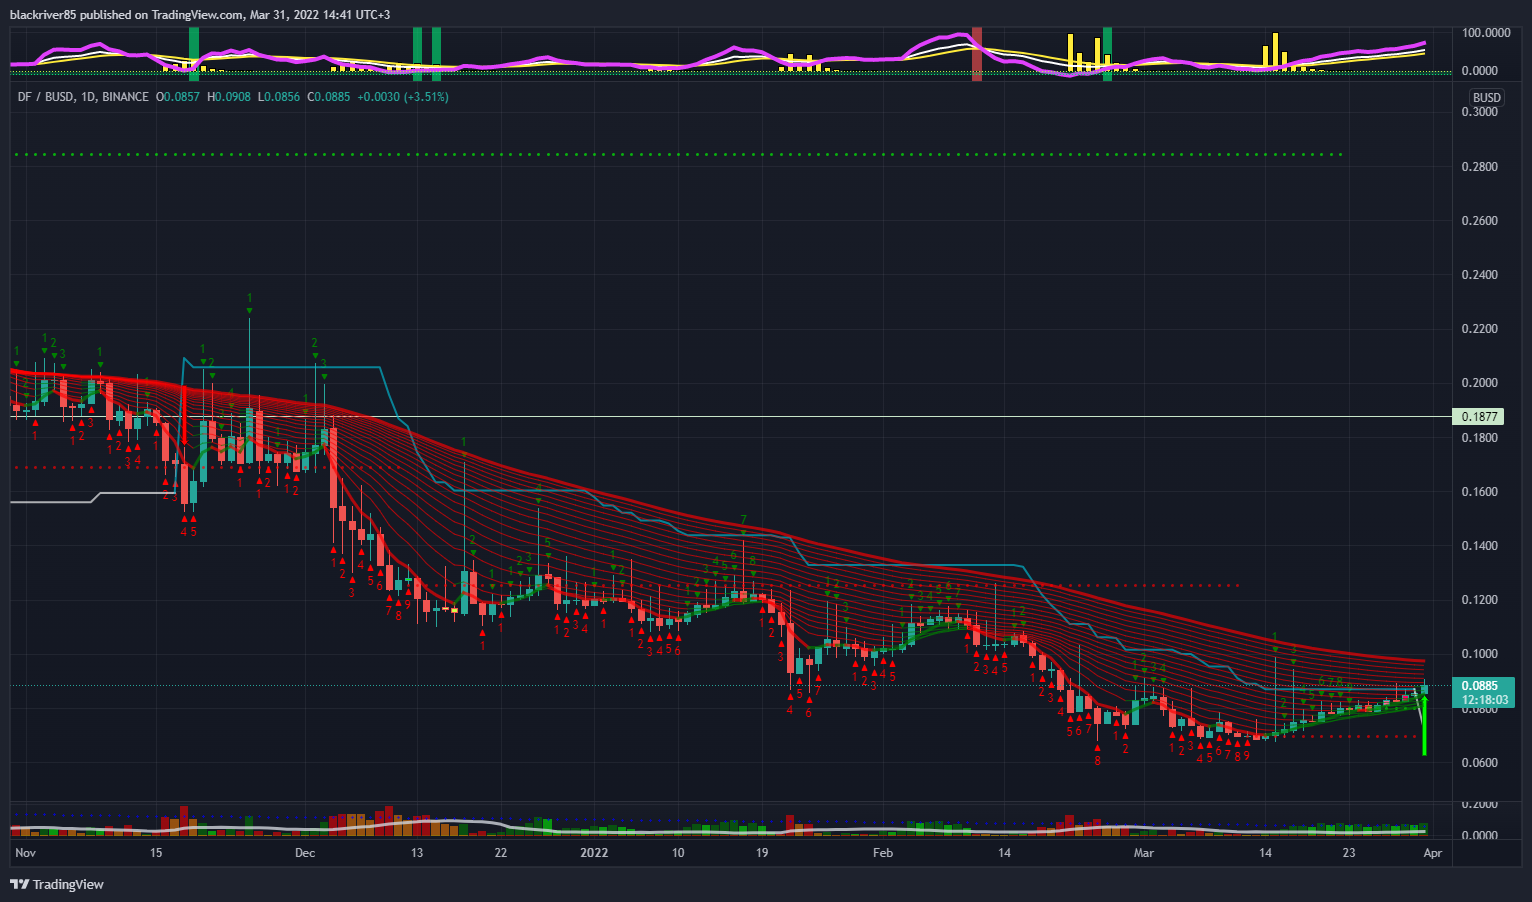
Task: Click the 2022 label on the time axis
Action: pos(594,853)
